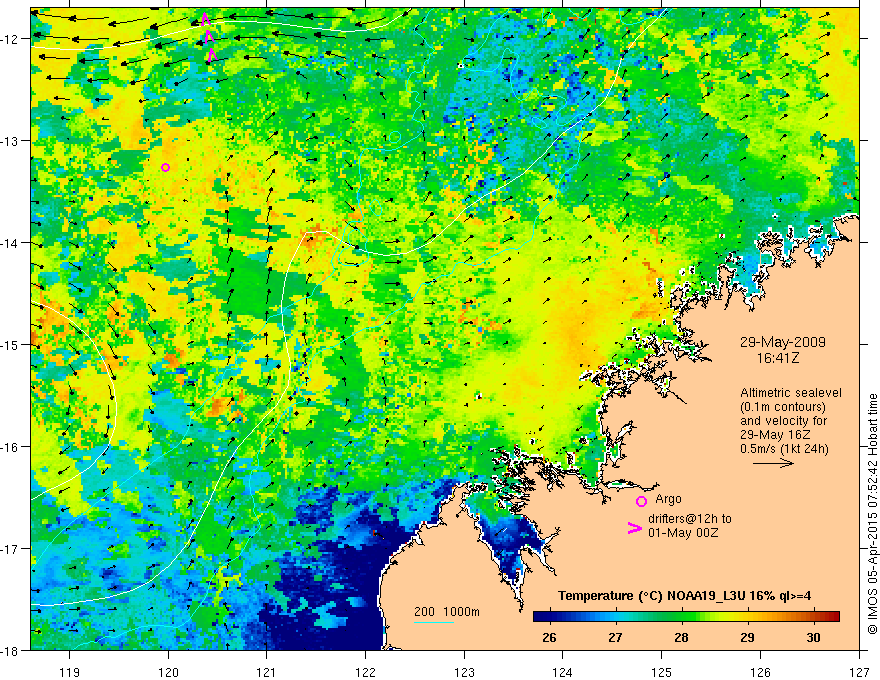Click the '16:41Z' time label

pyautogui.click(x=778, y=358)
